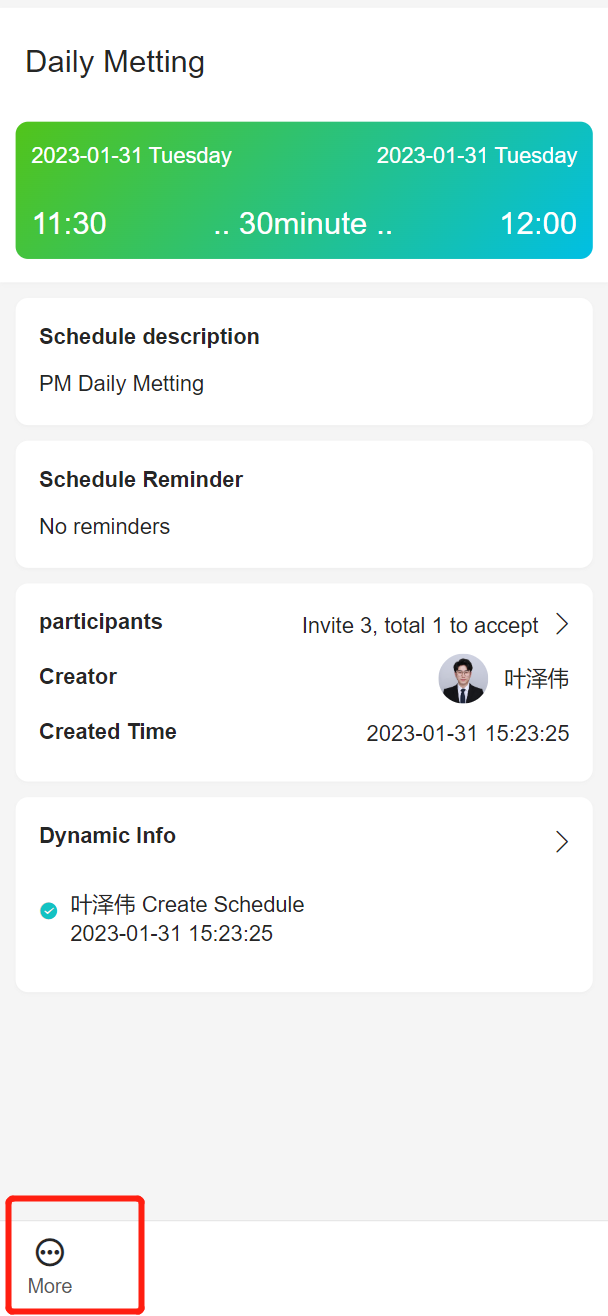Click the 30minute duration label
608x1316 pixels.
click(303, 223)
